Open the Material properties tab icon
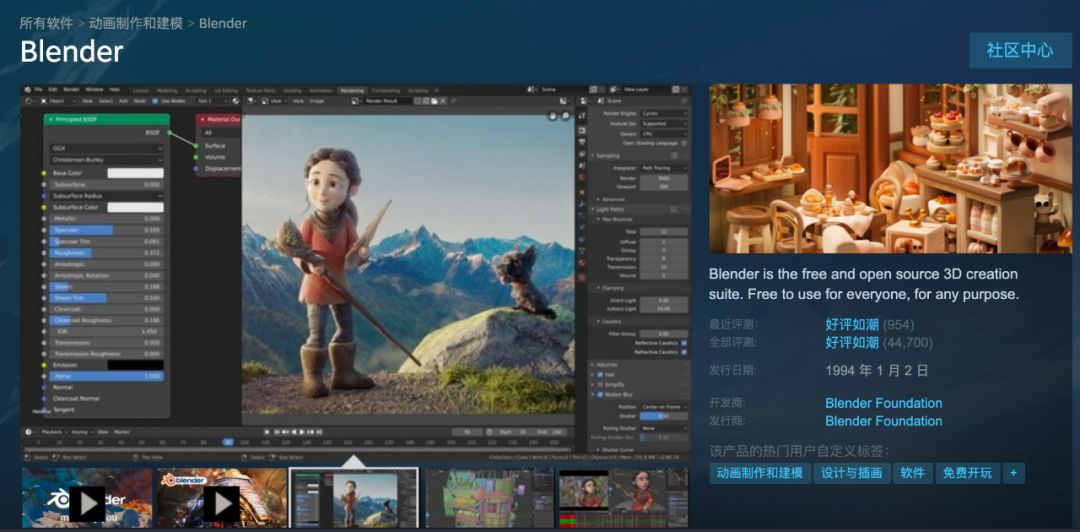This screenshot has width=1080, height=532. pyautogui.click(x=582, y=262)
